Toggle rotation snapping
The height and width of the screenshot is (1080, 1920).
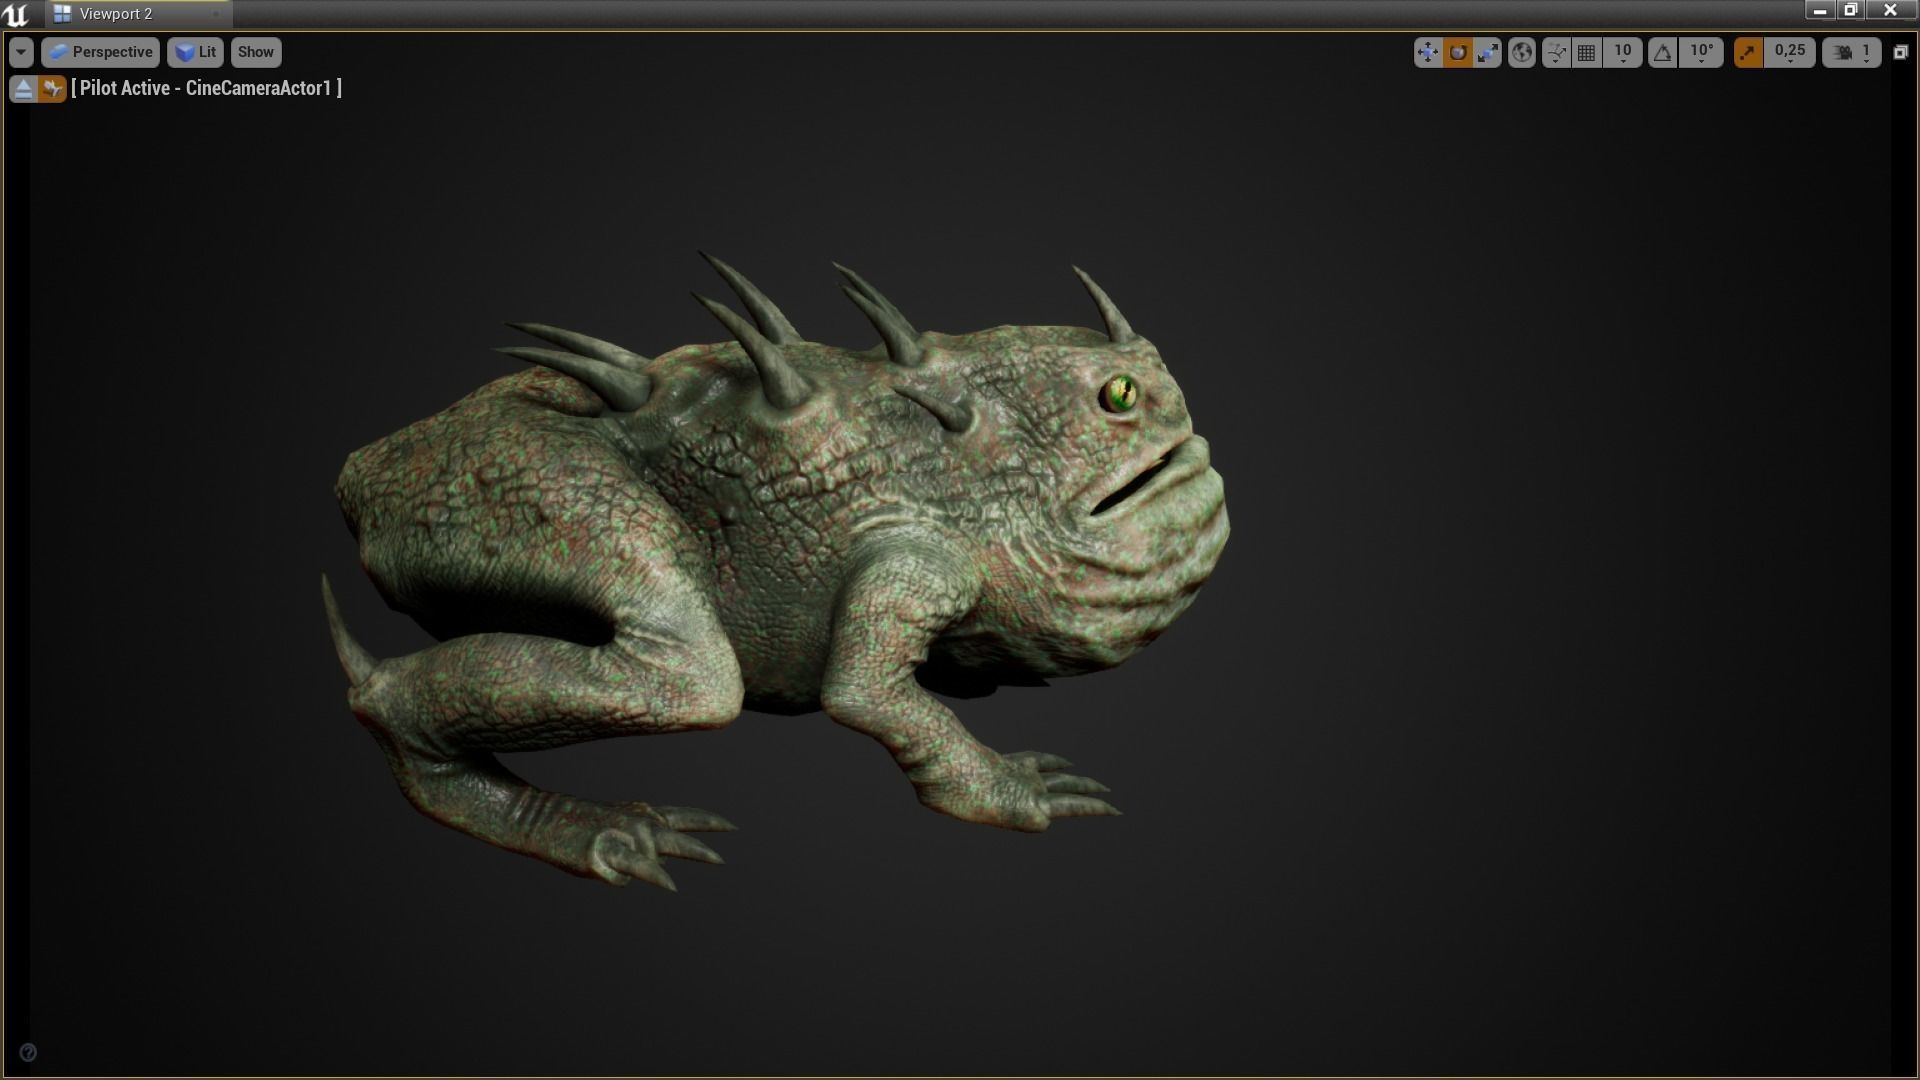click(1660, 52)
